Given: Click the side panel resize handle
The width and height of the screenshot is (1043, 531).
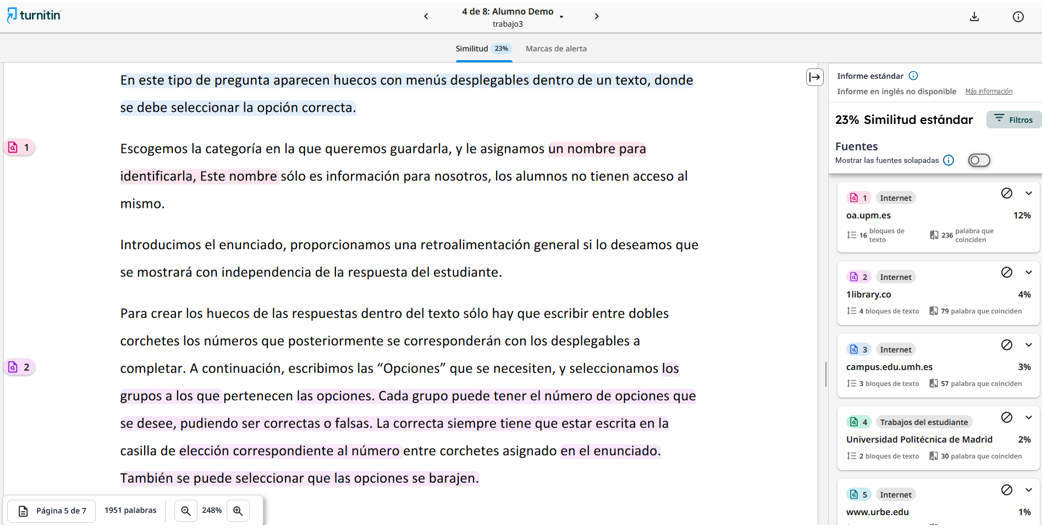Looking at the screenshot, I should [x=825, y=374].
